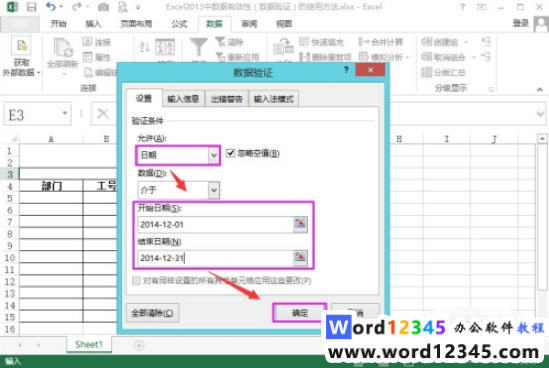Viewport: 549px width, 368px height.
Task: Open the Name Box dropdown arrow
Action: click(x=65, y=113)
